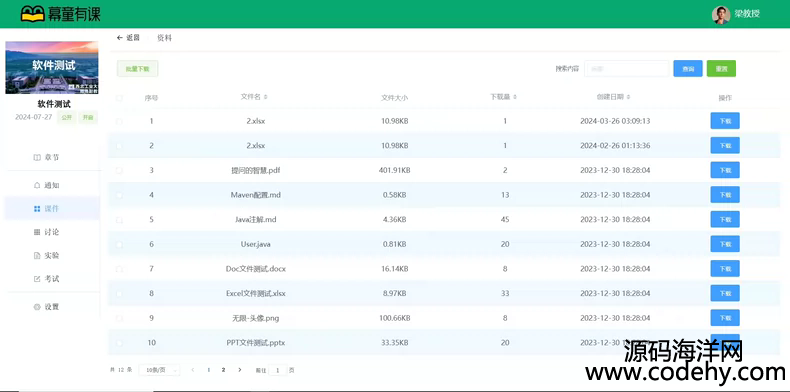This screenshot has height=392, width=790.
Task: Click the 幕童有课 book logo icon
Action: [x=32, y=14]
